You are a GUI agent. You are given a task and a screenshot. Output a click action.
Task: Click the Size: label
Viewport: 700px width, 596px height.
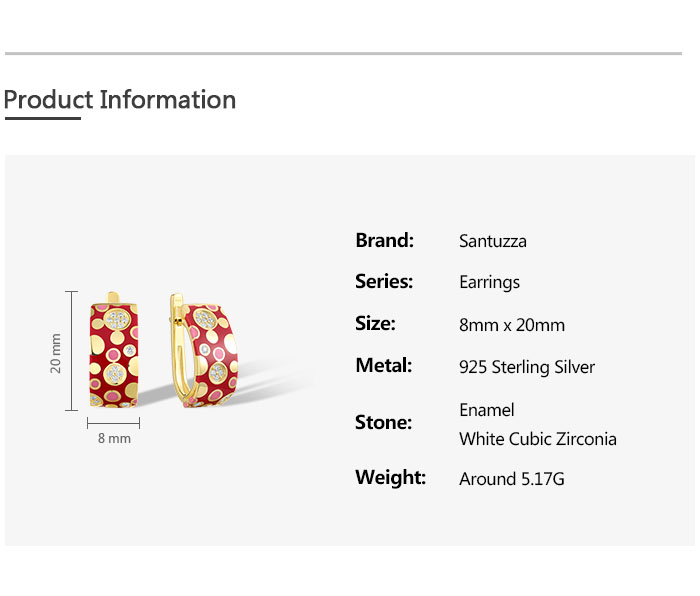coord(375,323)
